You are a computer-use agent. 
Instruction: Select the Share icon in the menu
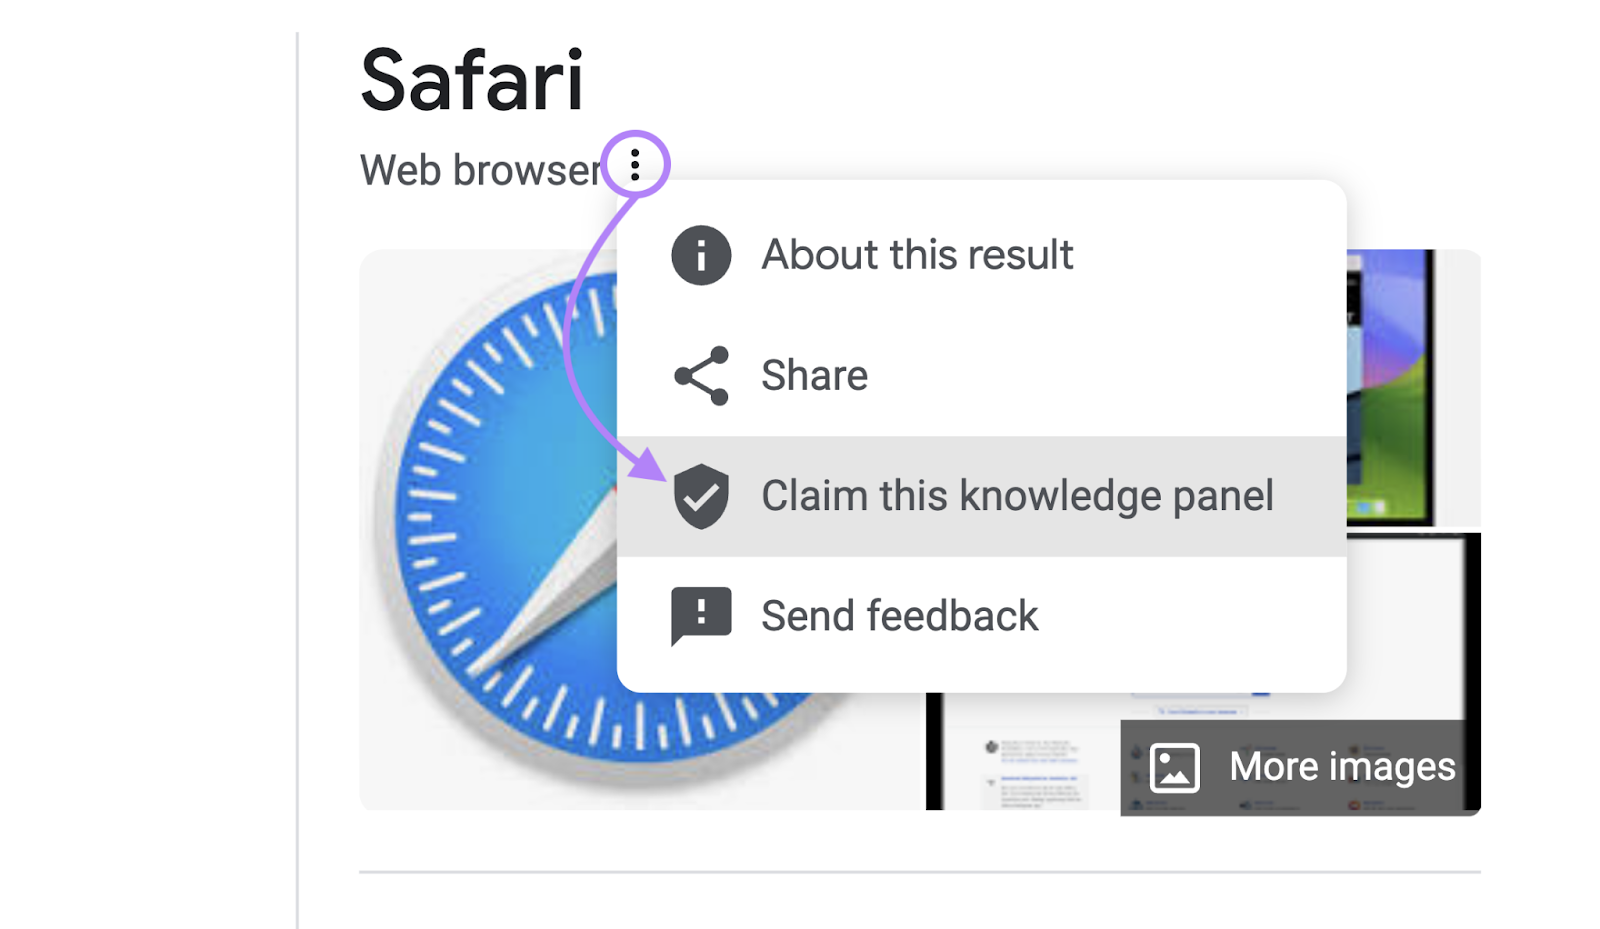click(701, 376)
